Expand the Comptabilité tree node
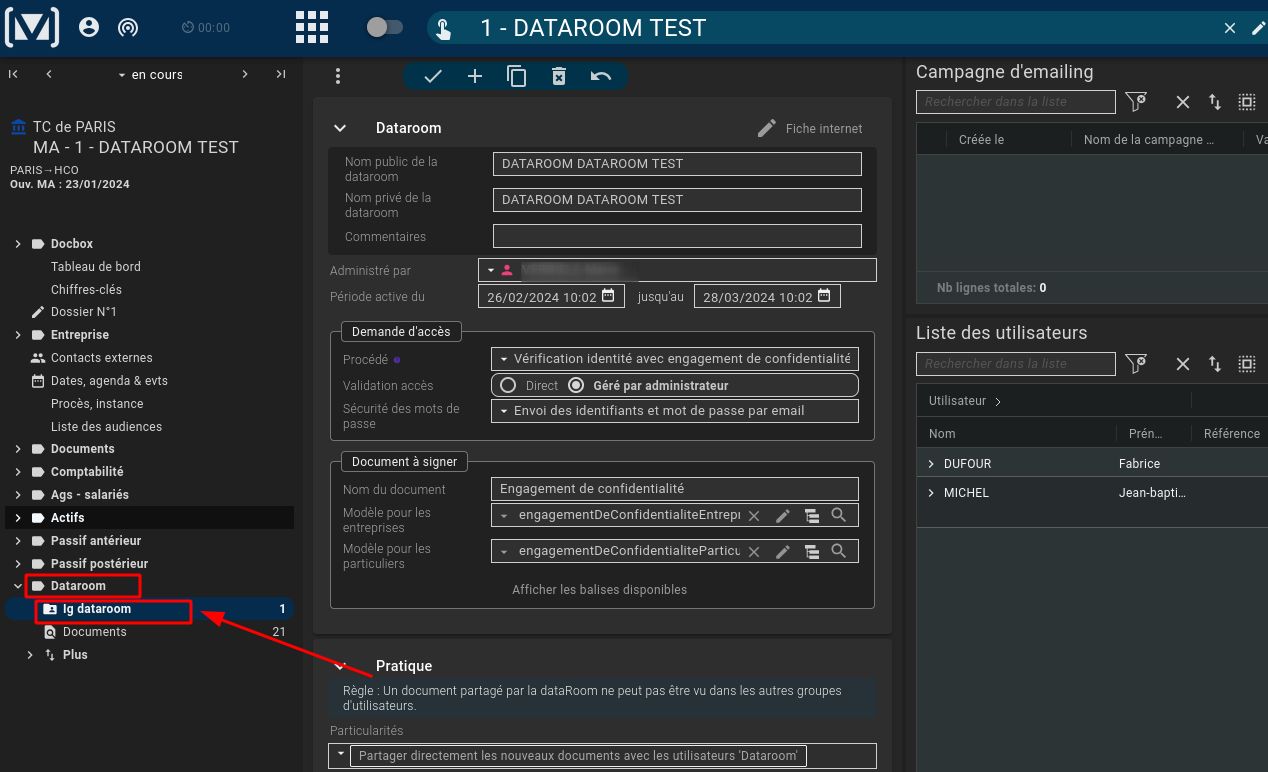 (x=18, y=472)
